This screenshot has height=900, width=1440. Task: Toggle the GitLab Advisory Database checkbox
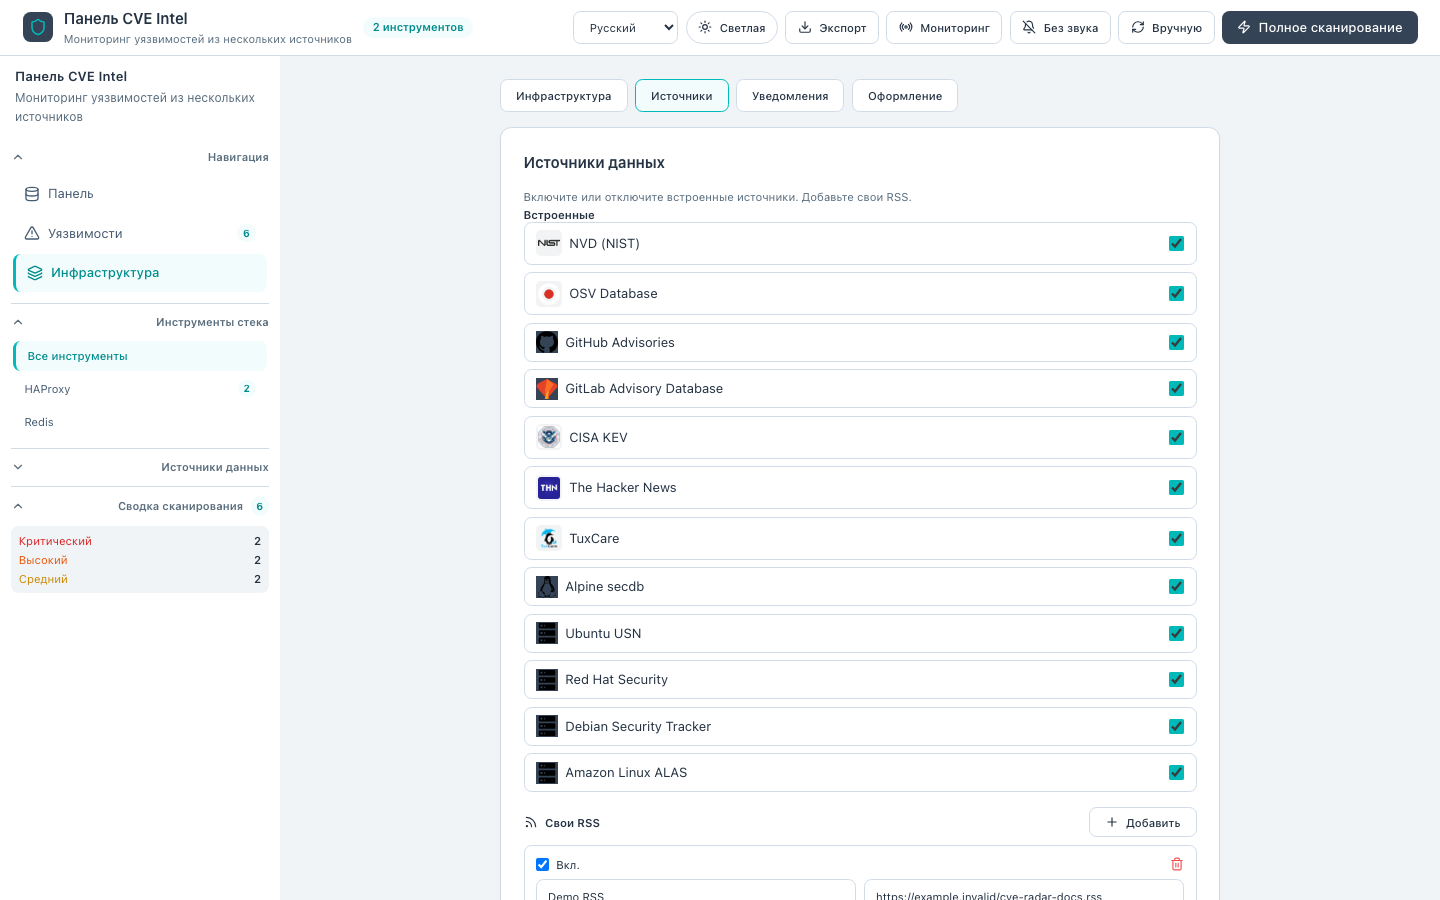[1176, 389]
